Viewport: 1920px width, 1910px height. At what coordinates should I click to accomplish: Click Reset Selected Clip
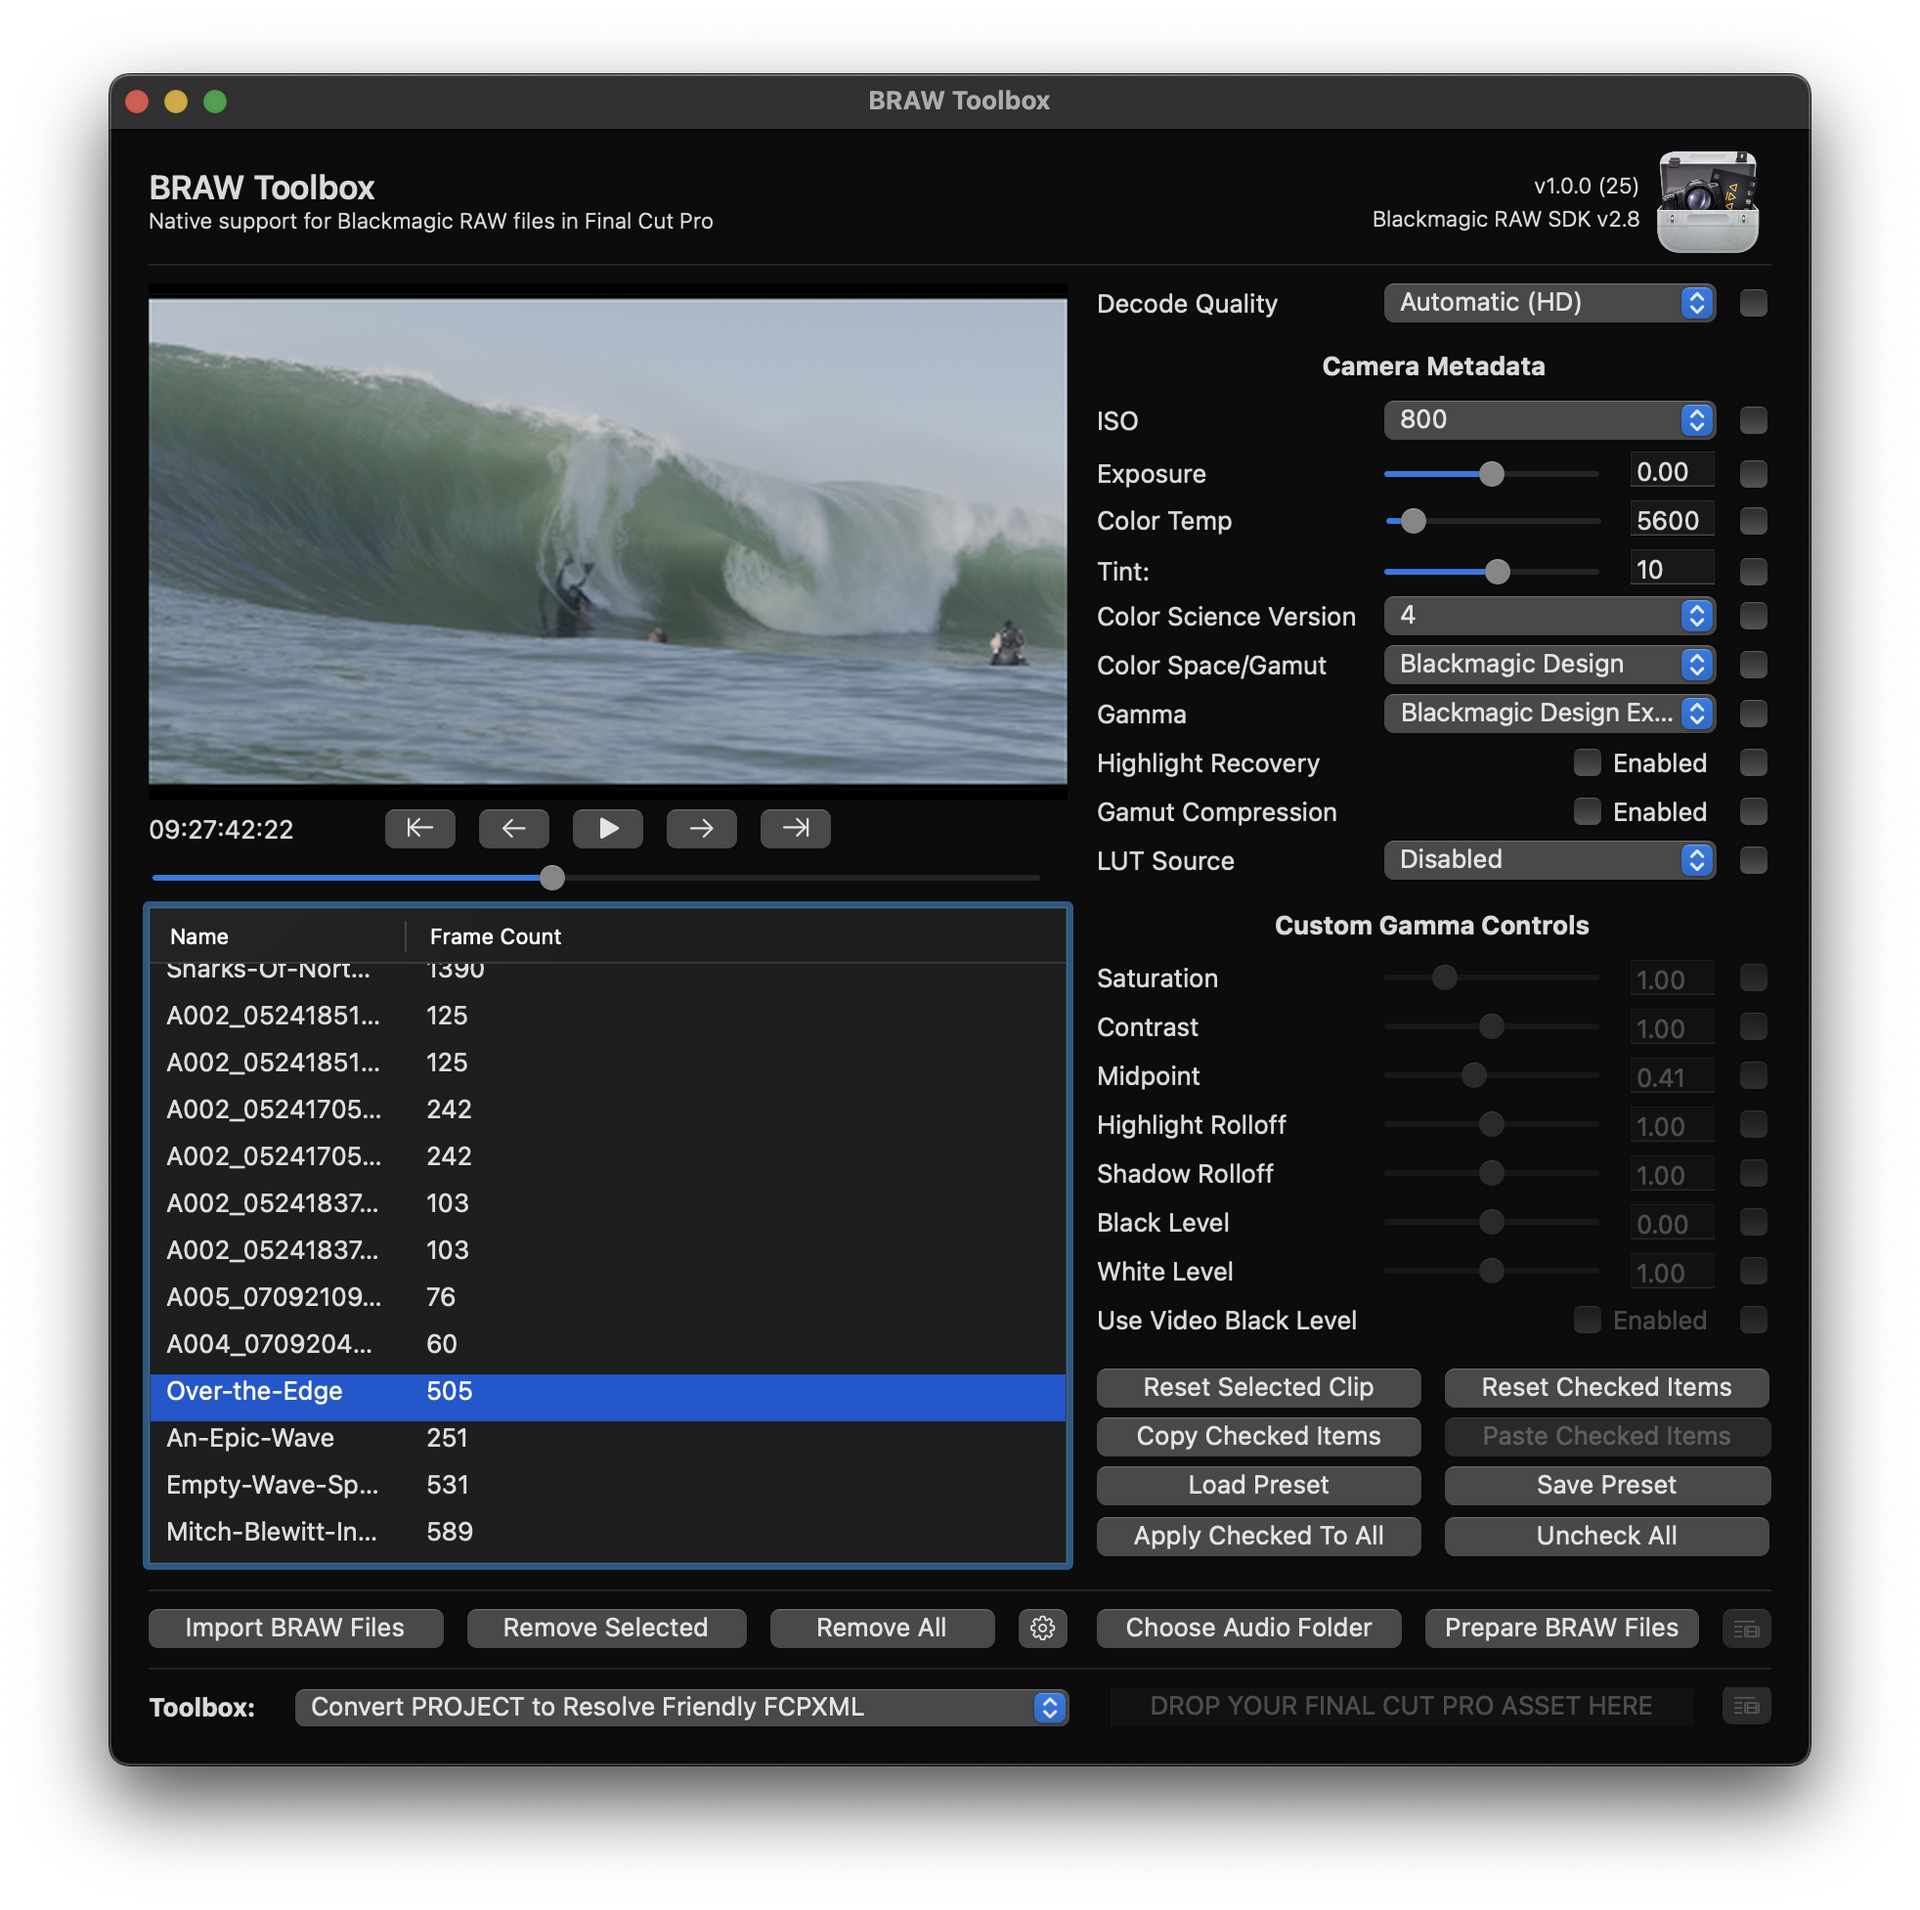1258,1387
